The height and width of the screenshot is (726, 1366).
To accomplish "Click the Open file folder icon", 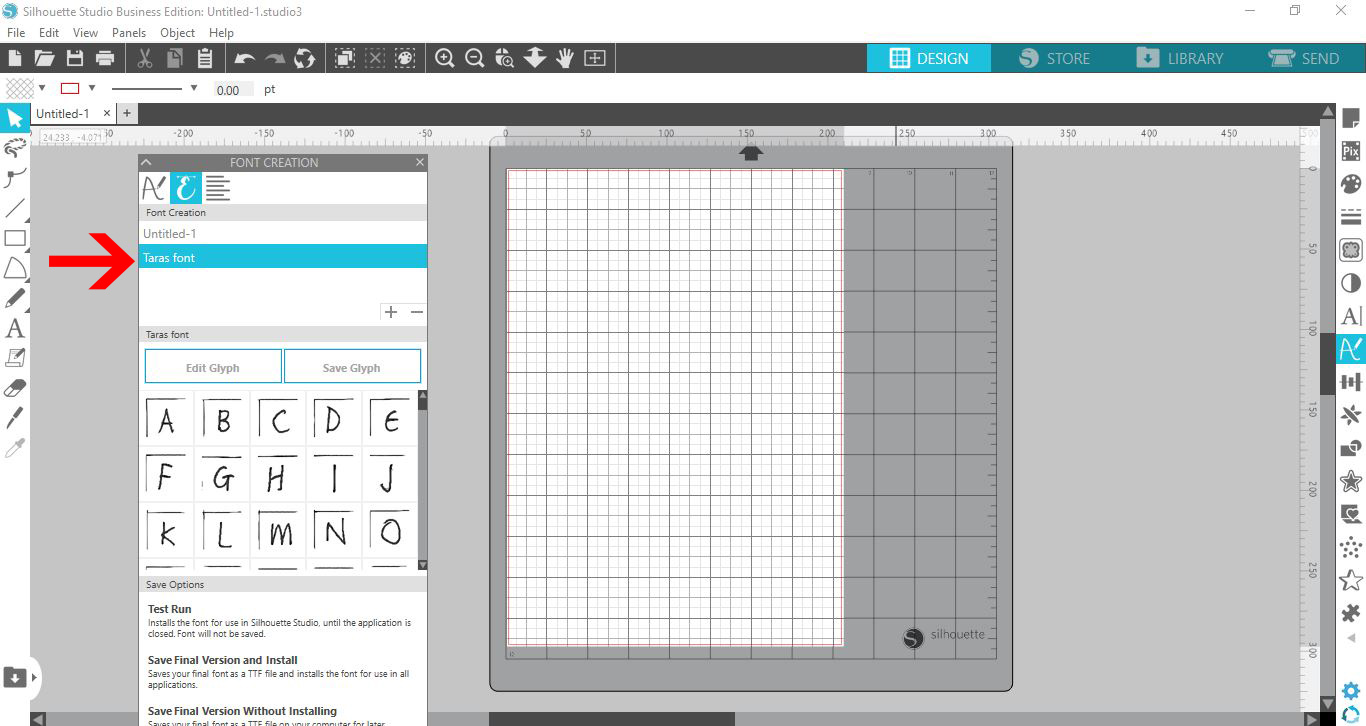I will (44, 58).
